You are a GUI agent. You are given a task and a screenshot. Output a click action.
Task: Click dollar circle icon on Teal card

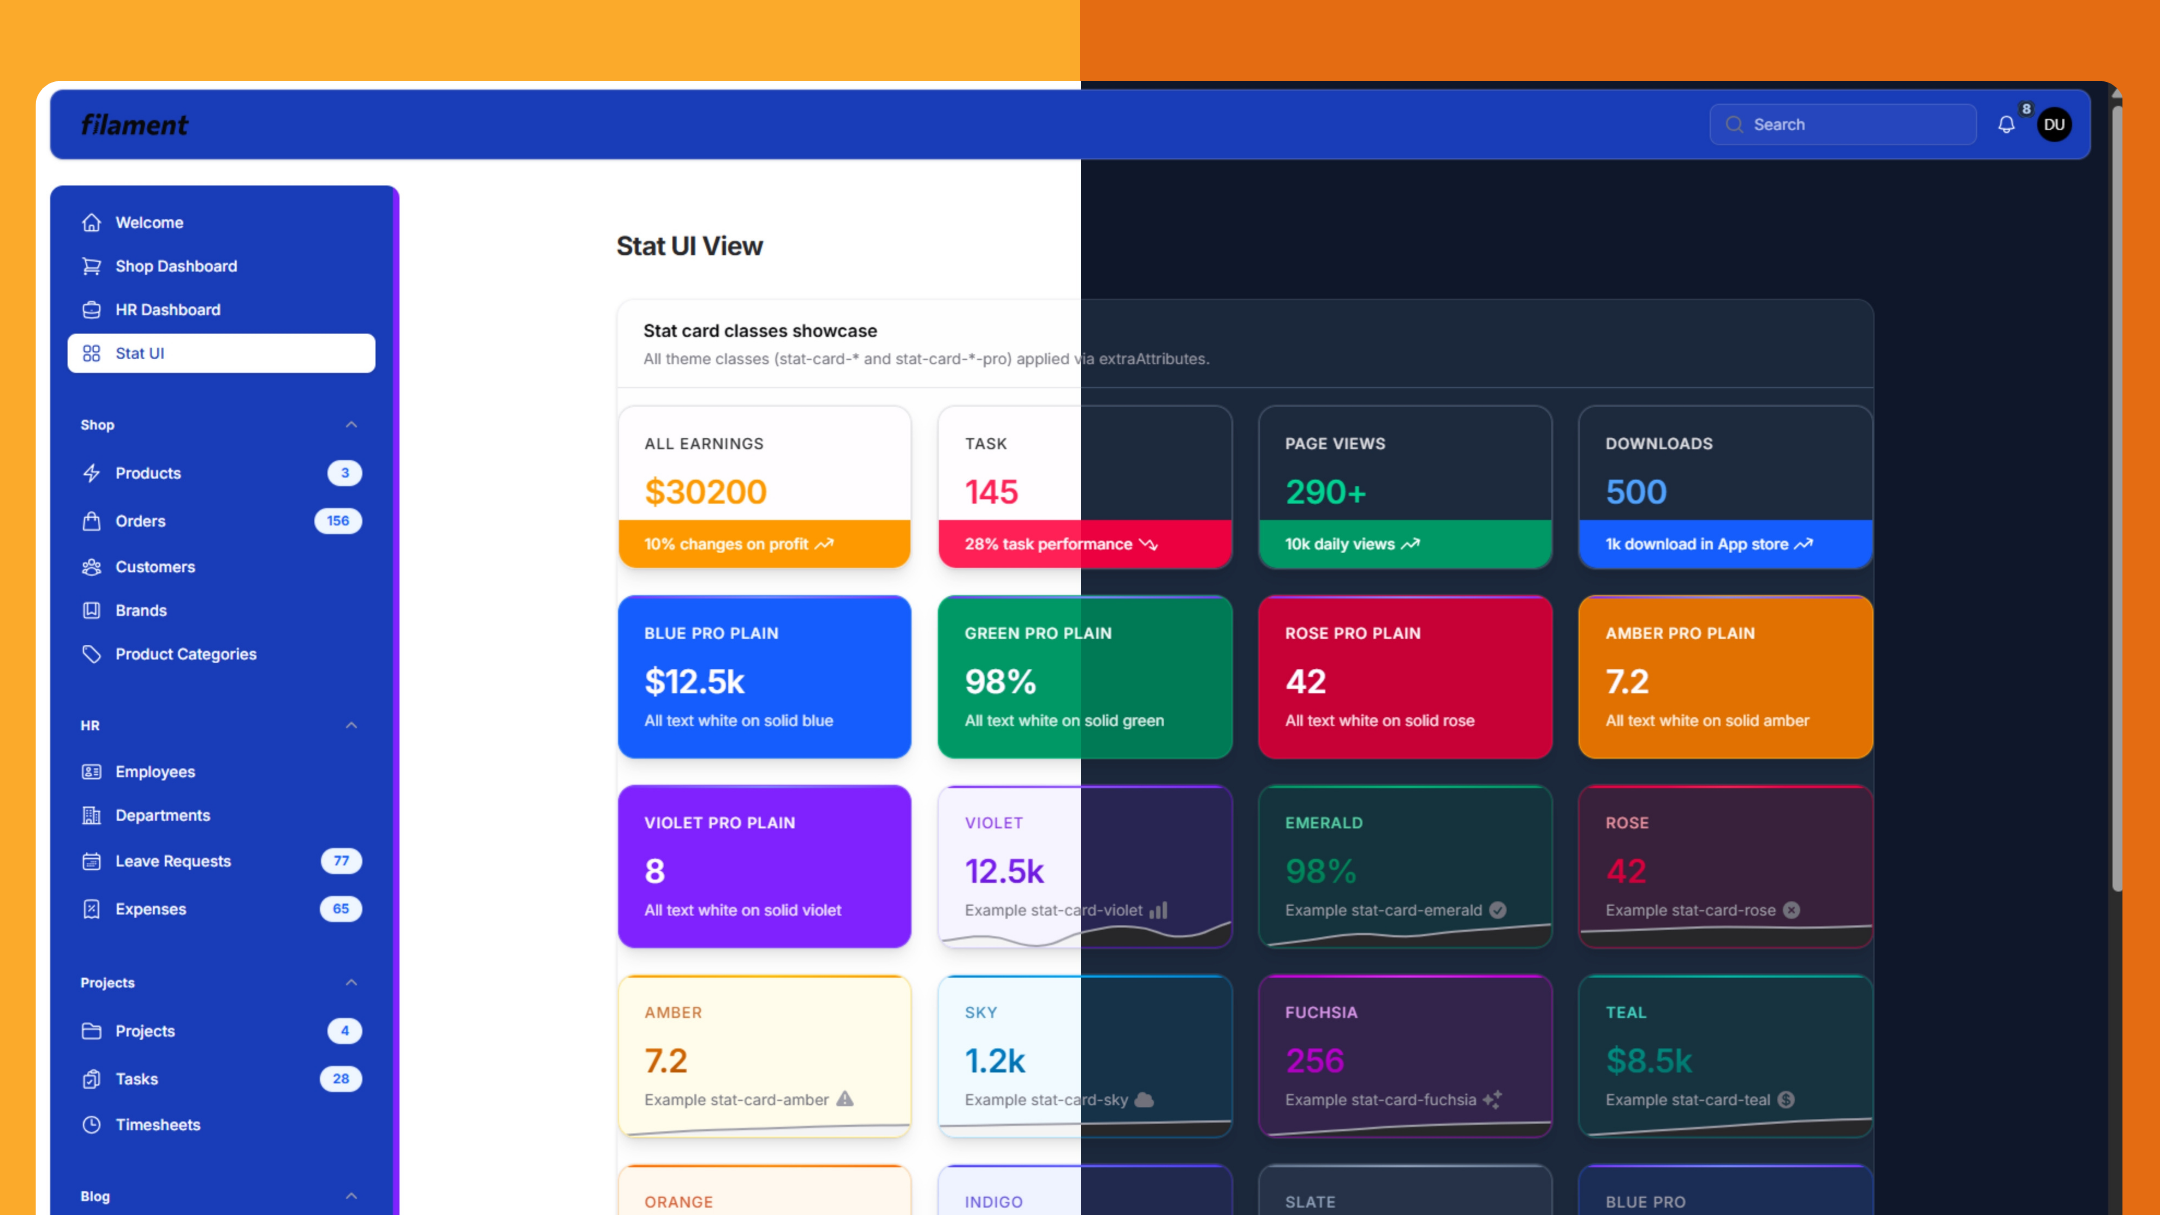tap(1786, 1099)
